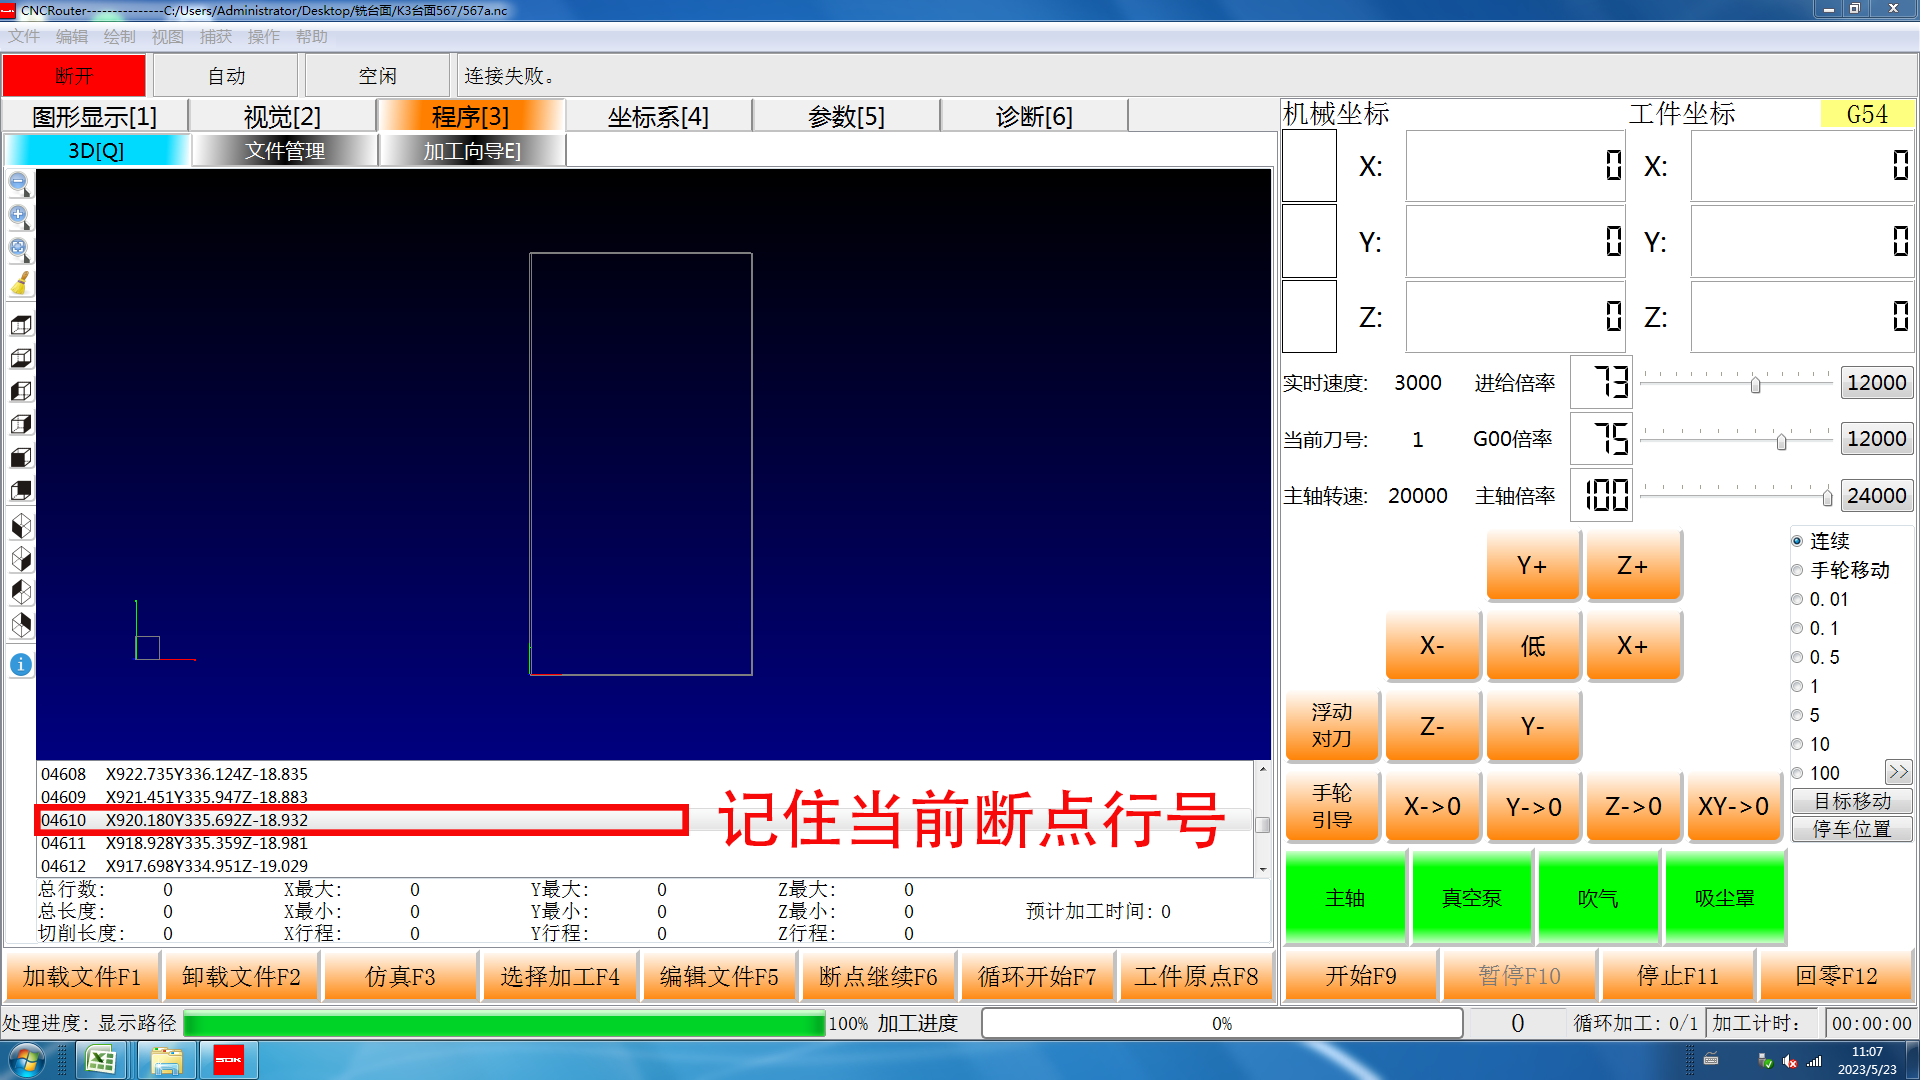The height and width of the screenshot is (1080, 1920).
Task: Click the zoom in magnifier icon
Action: pyautogui.click(x=19, y=216)
